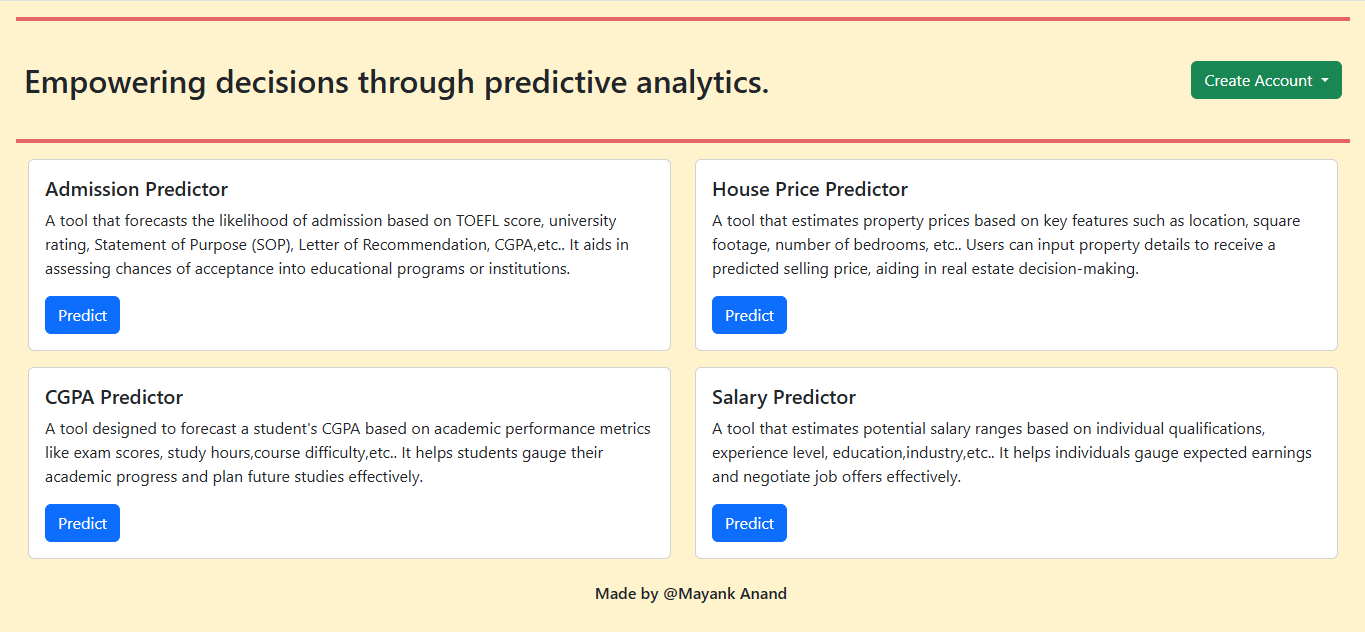
Task: Select the CGPA Predictor card title
Action: (x=114, y=397)
